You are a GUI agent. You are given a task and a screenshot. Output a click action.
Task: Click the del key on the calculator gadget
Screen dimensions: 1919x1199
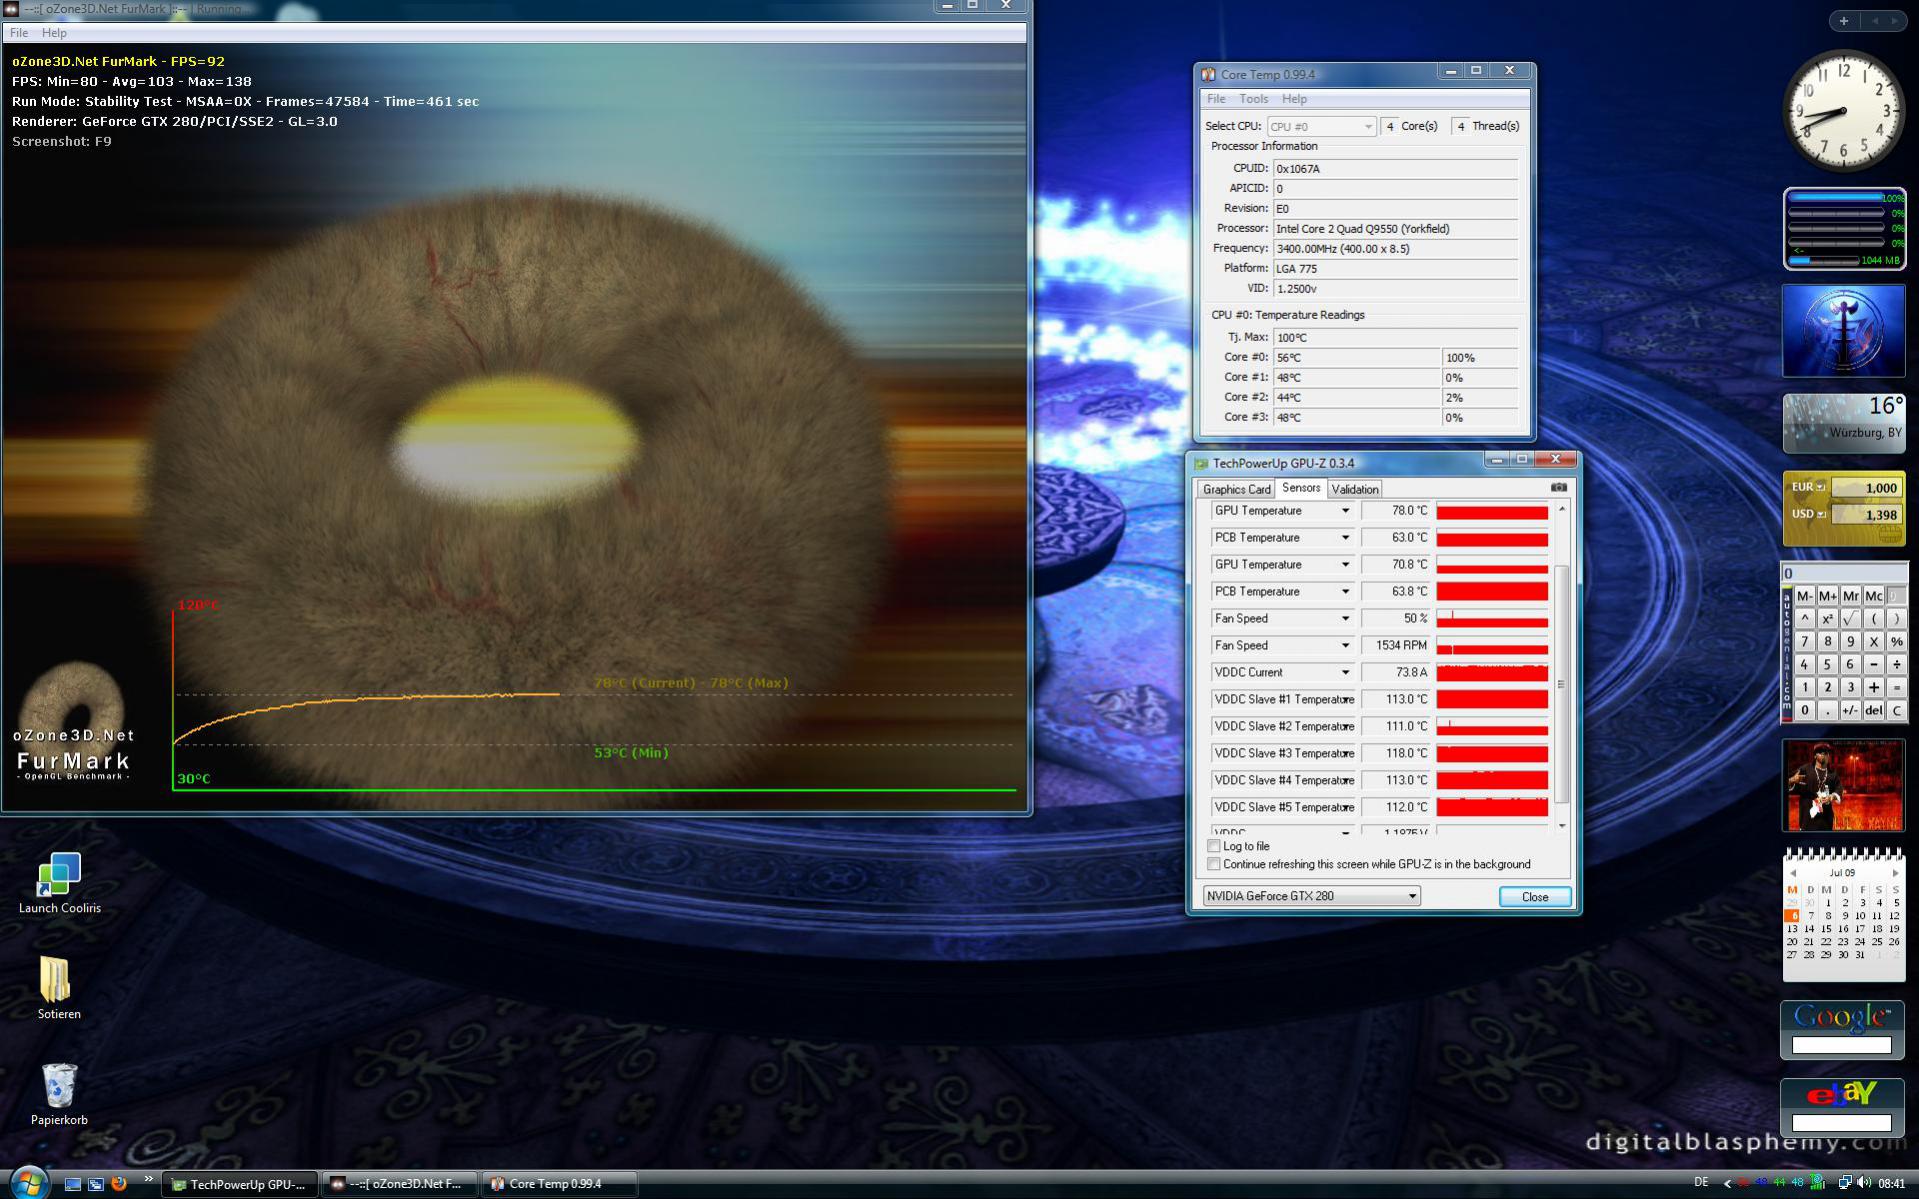pyautogui.click(x=1873, y=711)
